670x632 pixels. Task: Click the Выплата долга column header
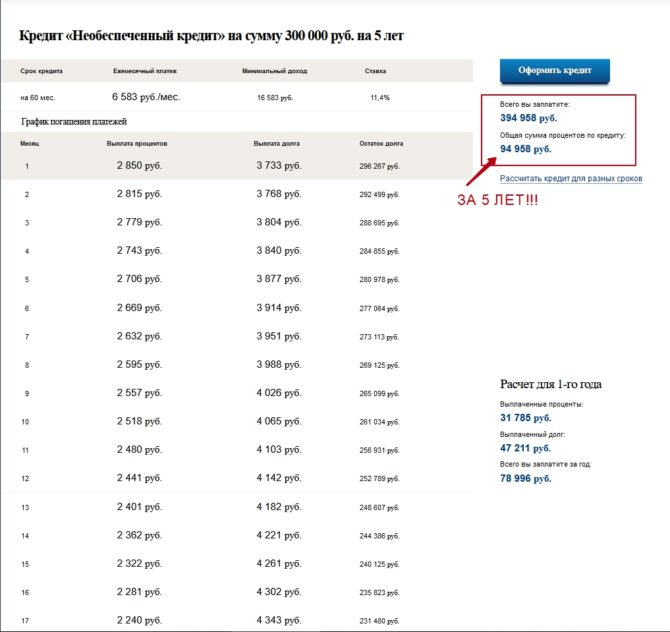point(276,144)
